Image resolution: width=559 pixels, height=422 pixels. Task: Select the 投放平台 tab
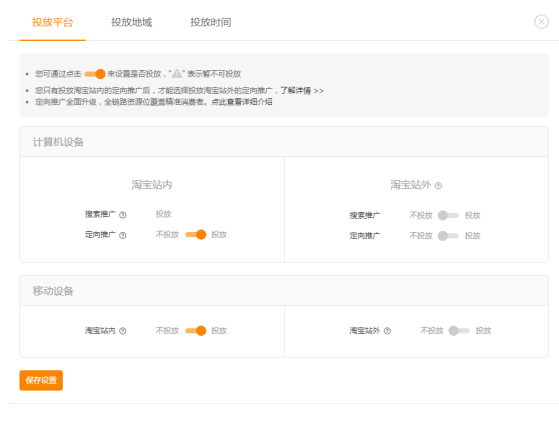coord(53,22)
